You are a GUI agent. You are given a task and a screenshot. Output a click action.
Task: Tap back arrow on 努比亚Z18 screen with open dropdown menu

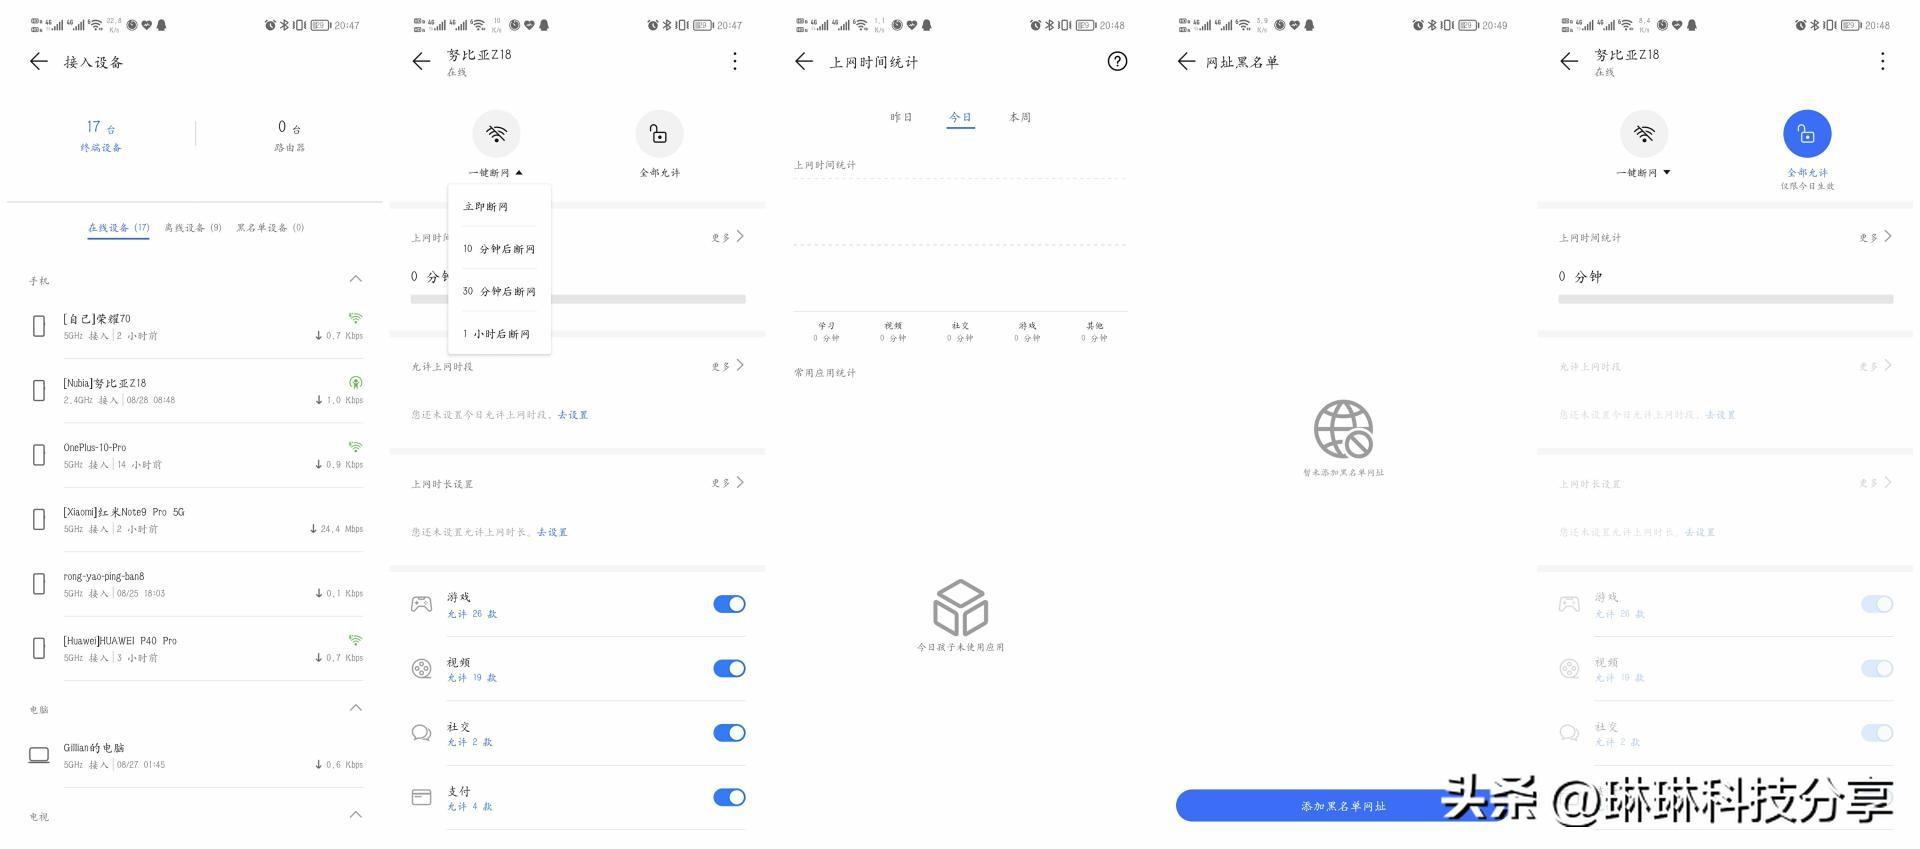click(x=421, y=62)
